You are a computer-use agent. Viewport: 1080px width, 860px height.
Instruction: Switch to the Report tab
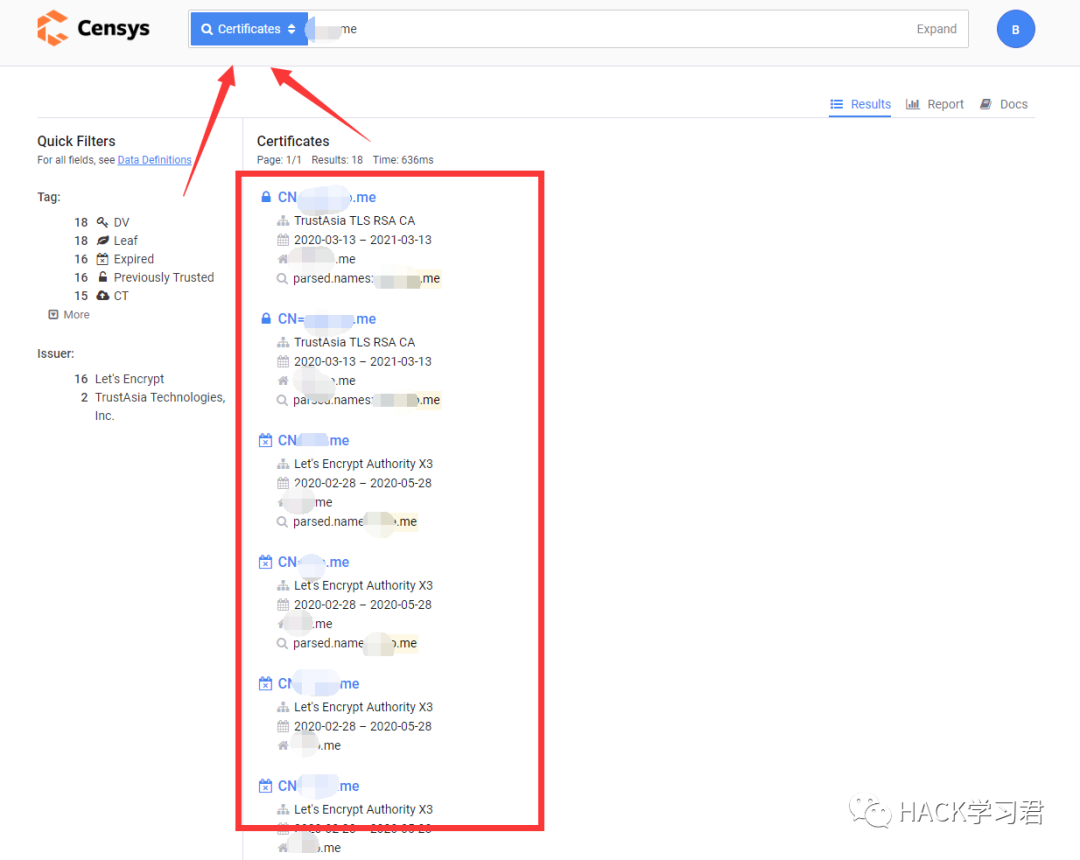coord(935,104)
